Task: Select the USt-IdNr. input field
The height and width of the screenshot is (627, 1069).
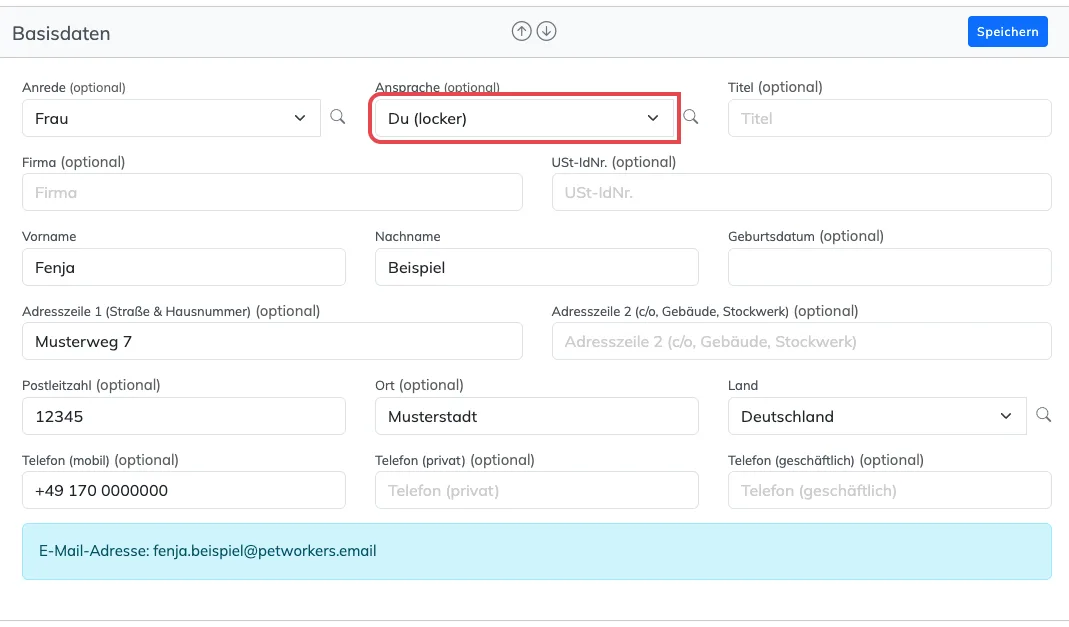Action: pyautogui.click(x=801, y=192)
